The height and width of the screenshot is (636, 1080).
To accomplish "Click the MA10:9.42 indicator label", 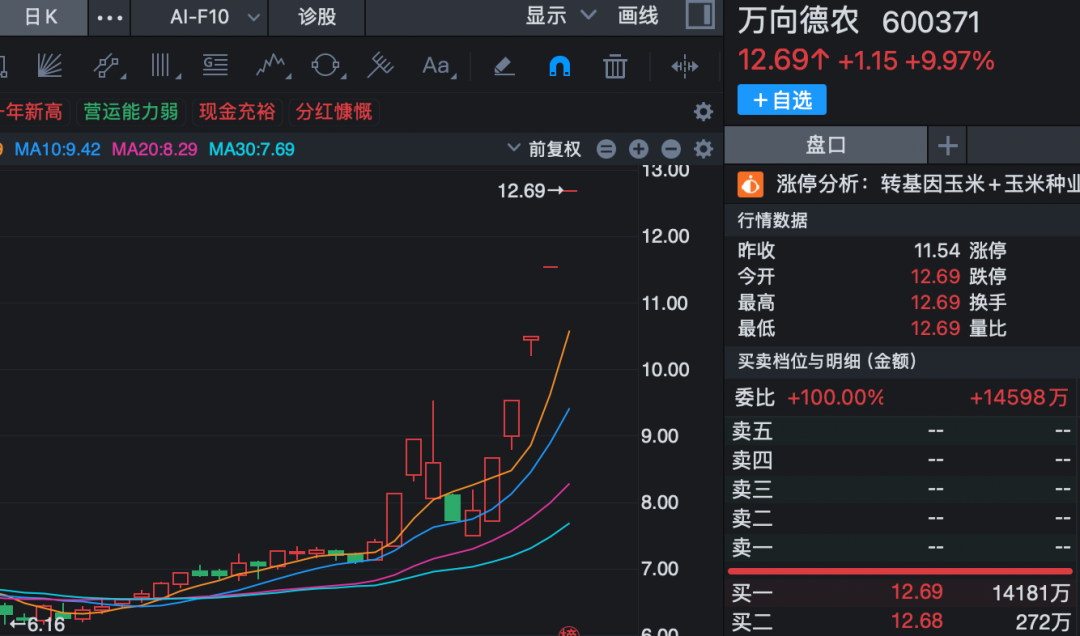I will point(57,150).
